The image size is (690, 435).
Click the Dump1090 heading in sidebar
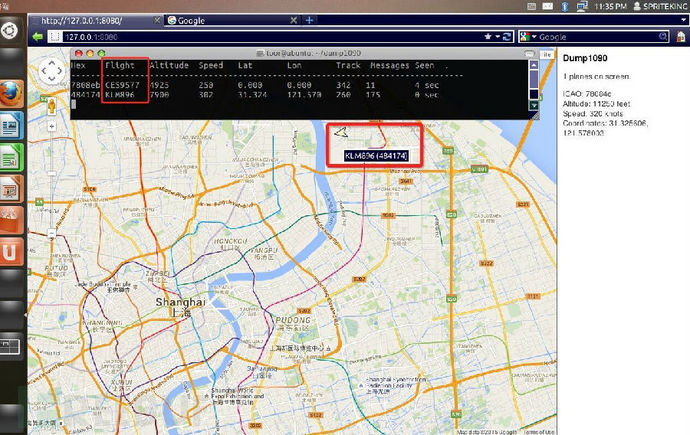[585, 58]
